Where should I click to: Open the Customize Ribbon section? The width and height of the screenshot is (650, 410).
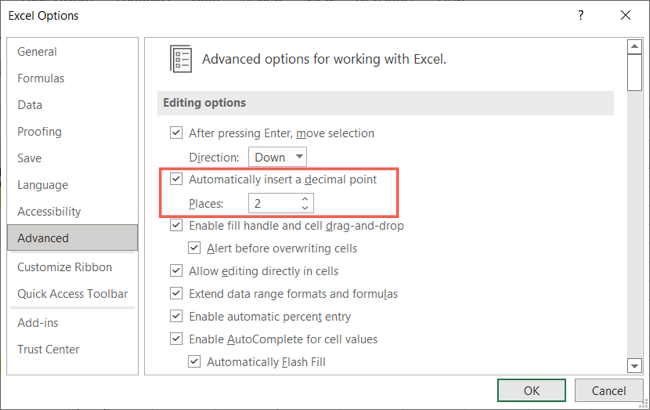[x=65, y=267]
